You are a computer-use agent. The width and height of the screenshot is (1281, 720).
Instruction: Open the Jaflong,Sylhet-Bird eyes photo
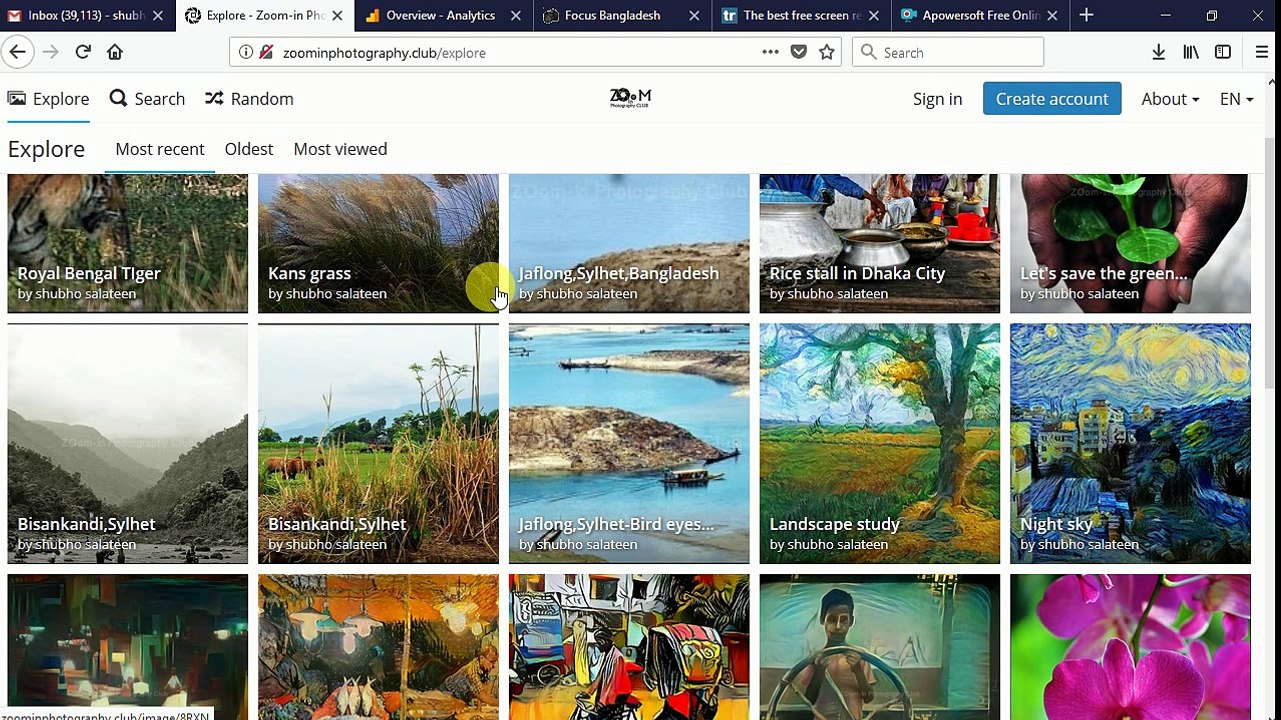629,443
